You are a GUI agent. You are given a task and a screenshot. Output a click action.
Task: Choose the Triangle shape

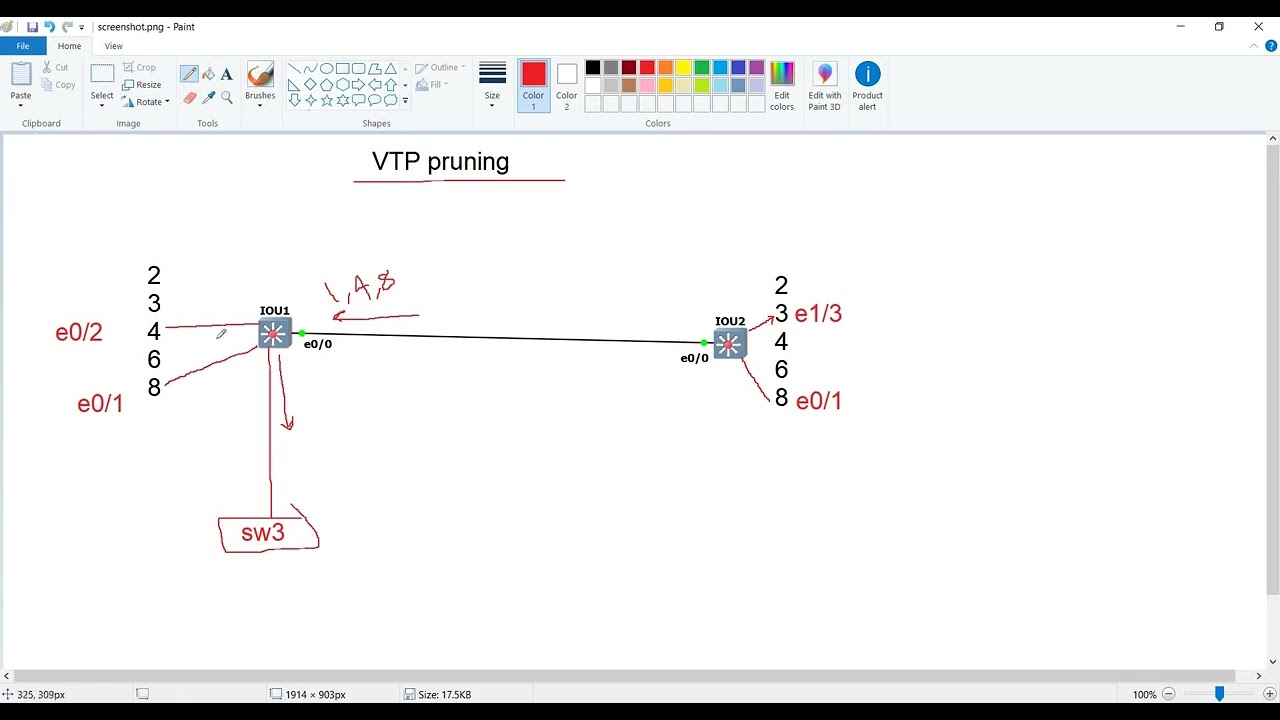point(390,68)
